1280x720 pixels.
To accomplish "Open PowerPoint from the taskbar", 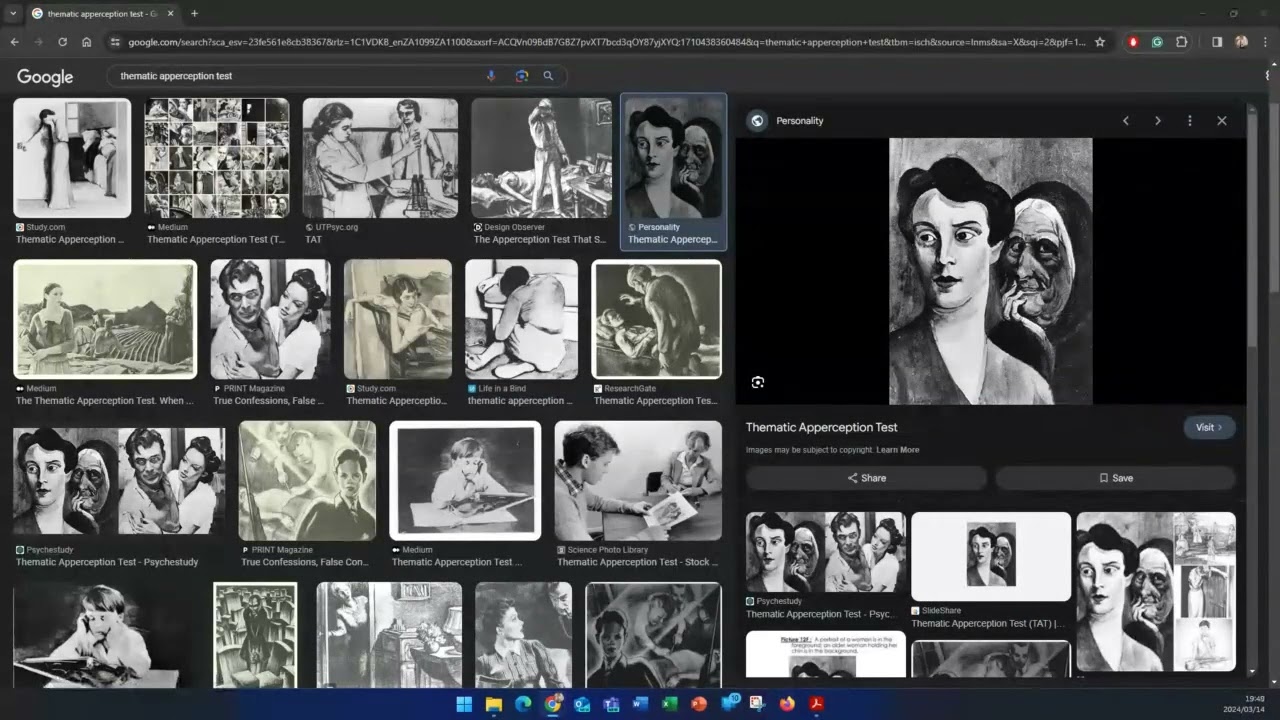I will (699, 704).
